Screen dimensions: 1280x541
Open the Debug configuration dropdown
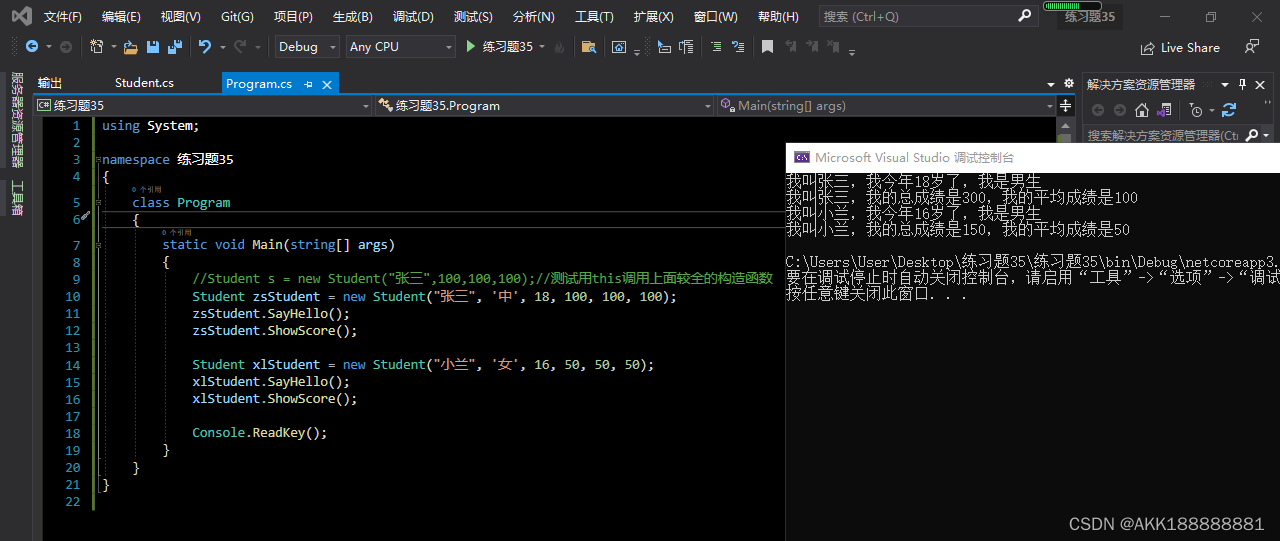pyautogui.click(x=306, y=47)
